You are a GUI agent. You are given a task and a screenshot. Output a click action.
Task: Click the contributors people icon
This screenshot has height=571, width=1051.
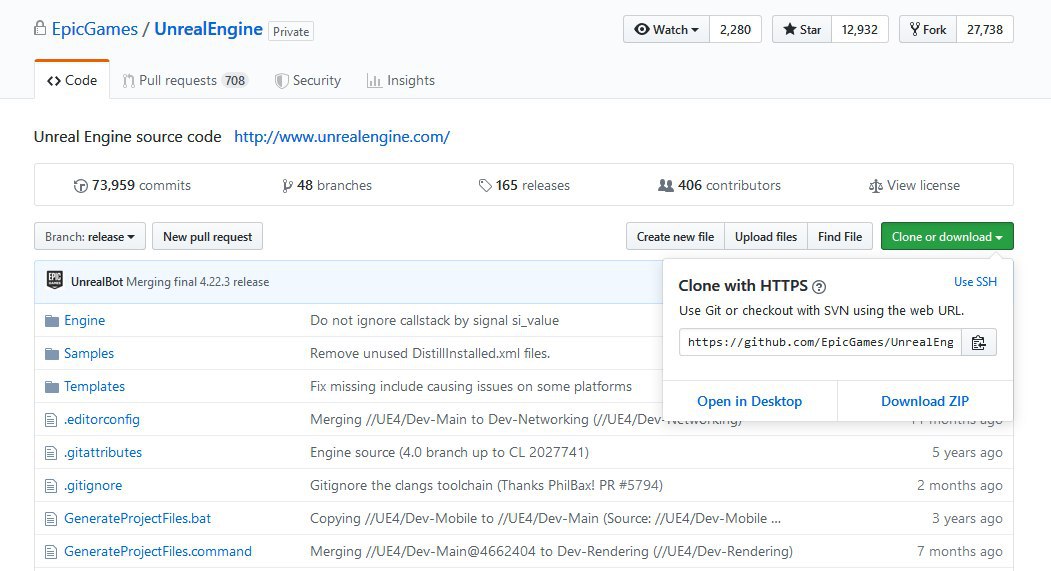(666, 185)
